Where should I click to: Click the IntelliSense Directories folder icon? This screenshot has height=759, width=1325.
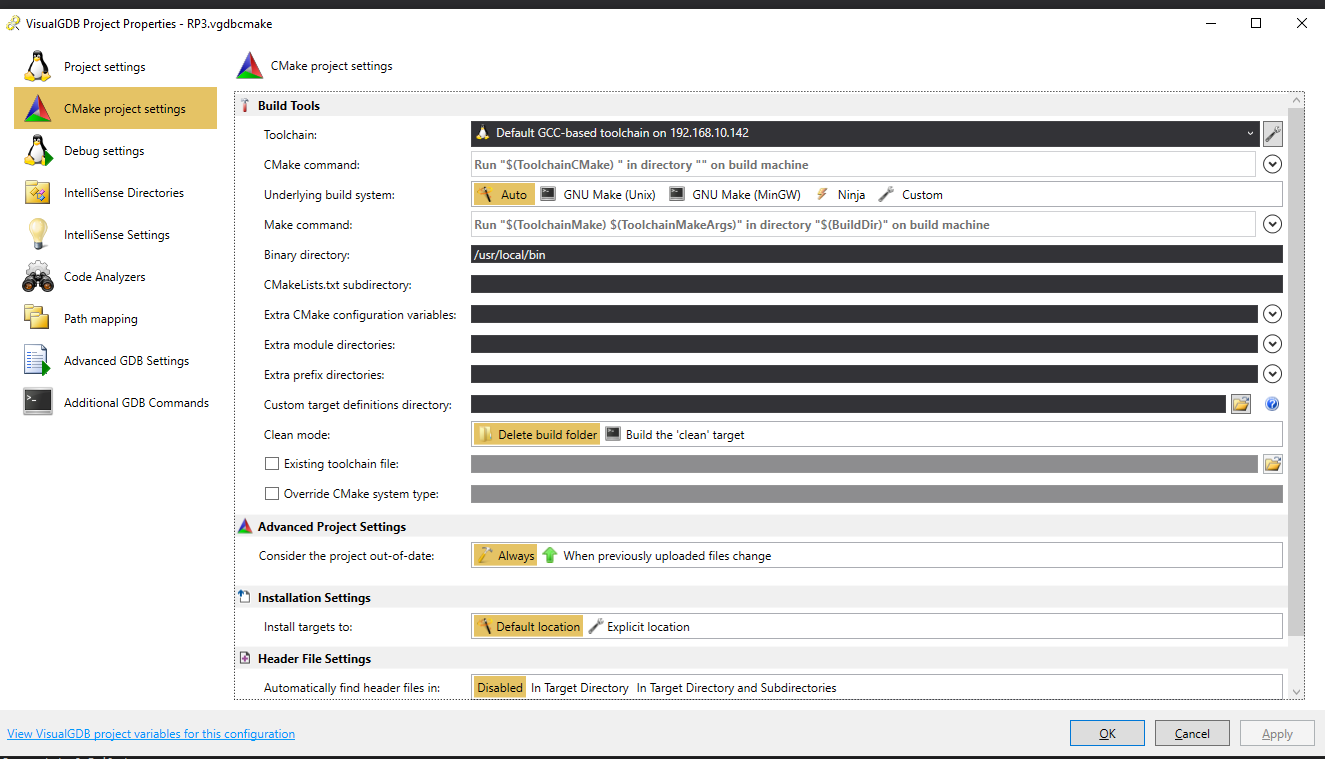click(37, 193)
